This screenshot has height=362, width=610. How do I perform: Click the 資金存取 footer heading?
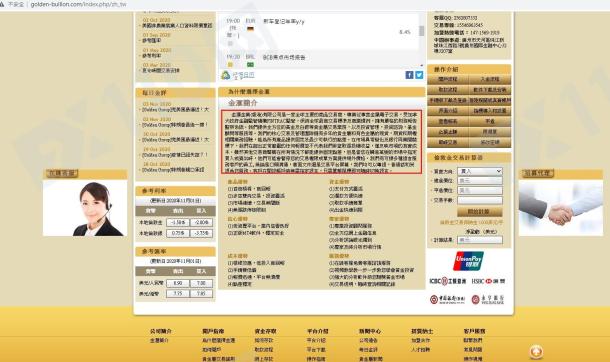(265, 331)
